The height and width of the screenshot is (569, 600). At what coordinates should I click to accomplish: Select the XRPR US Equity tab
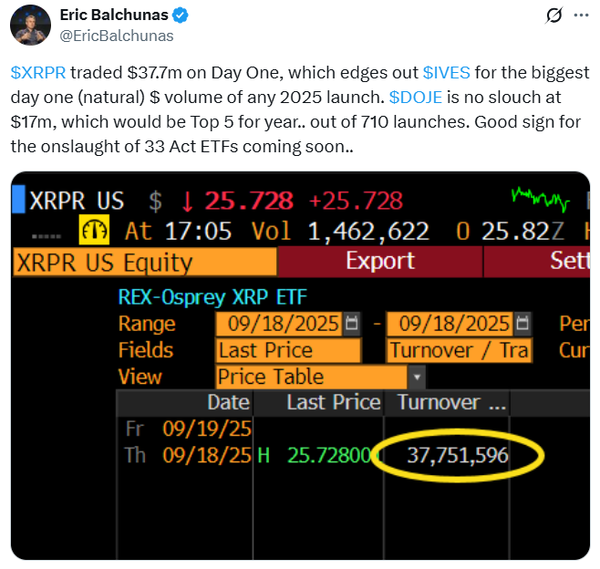coord(145,262)
